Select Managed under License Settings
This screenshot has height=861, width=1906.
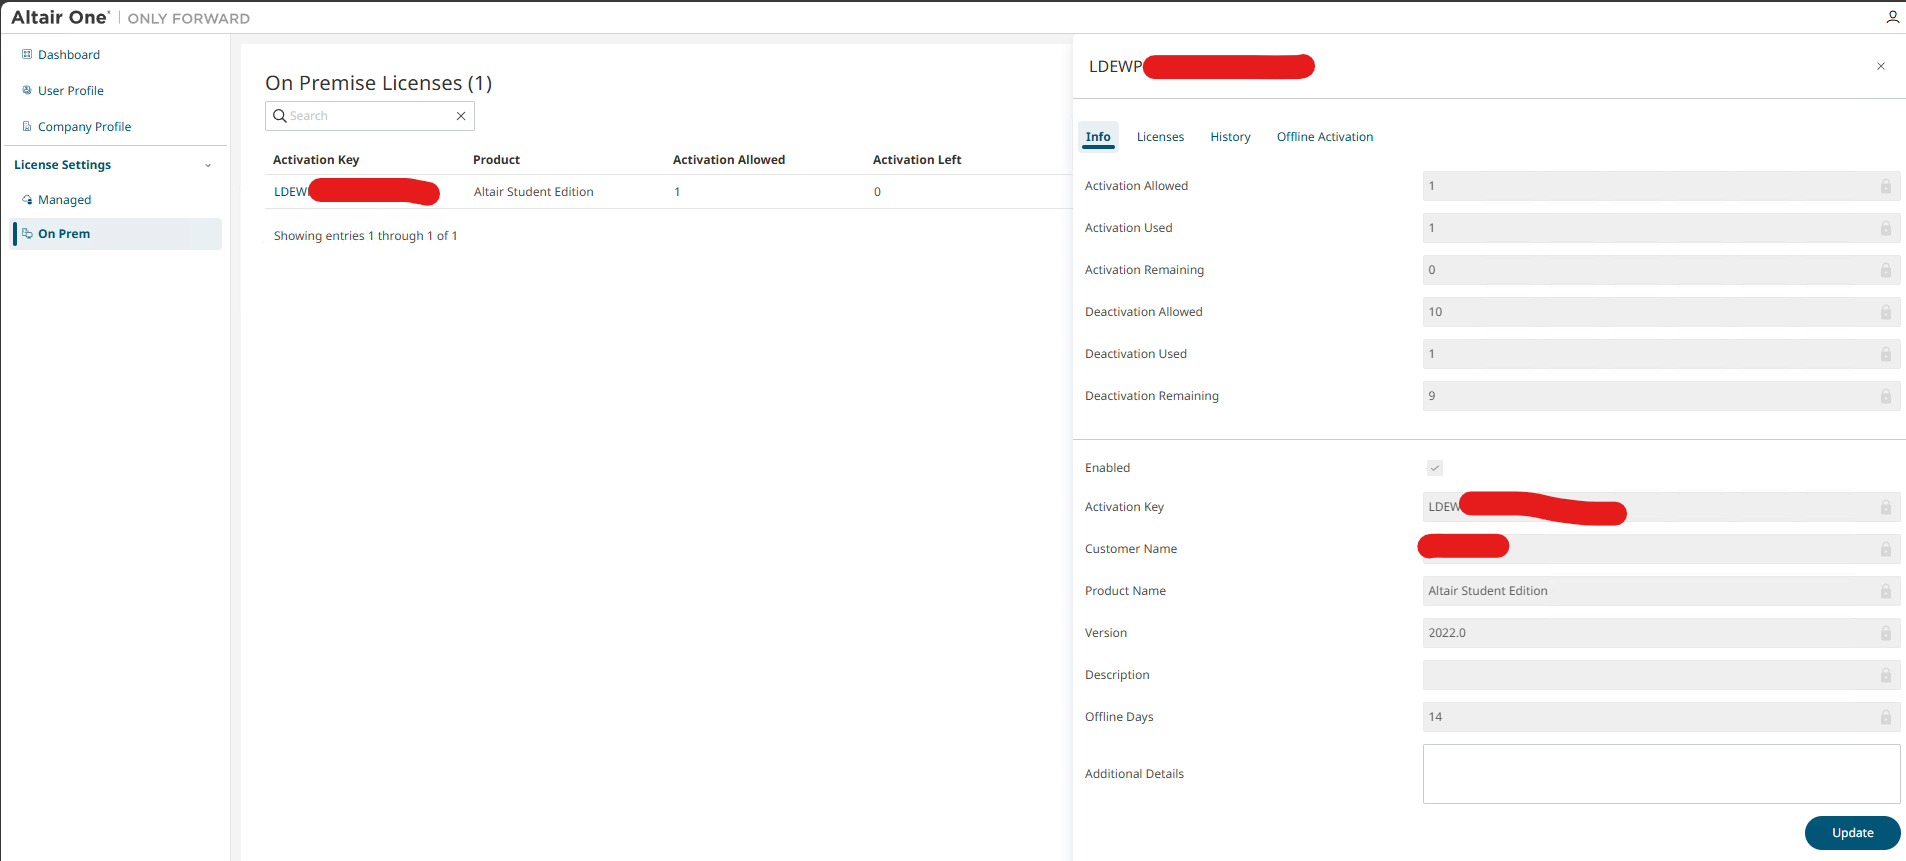[x=64, y=200]
